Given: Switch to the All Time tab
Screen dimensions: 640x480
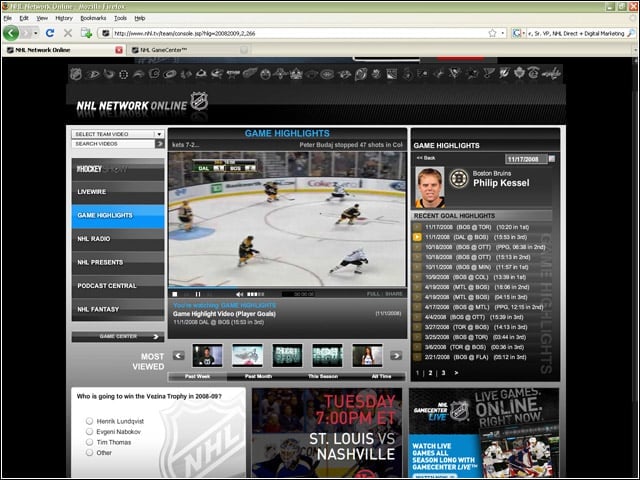Looking at the screenshot, I should [x=381, y=376].
